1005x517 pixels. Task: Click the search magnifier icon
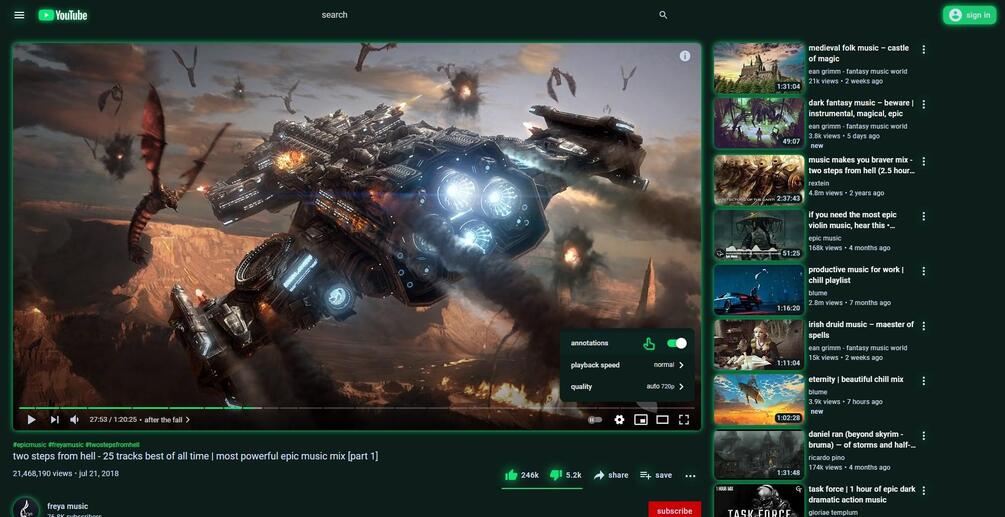tap(663, 15)
